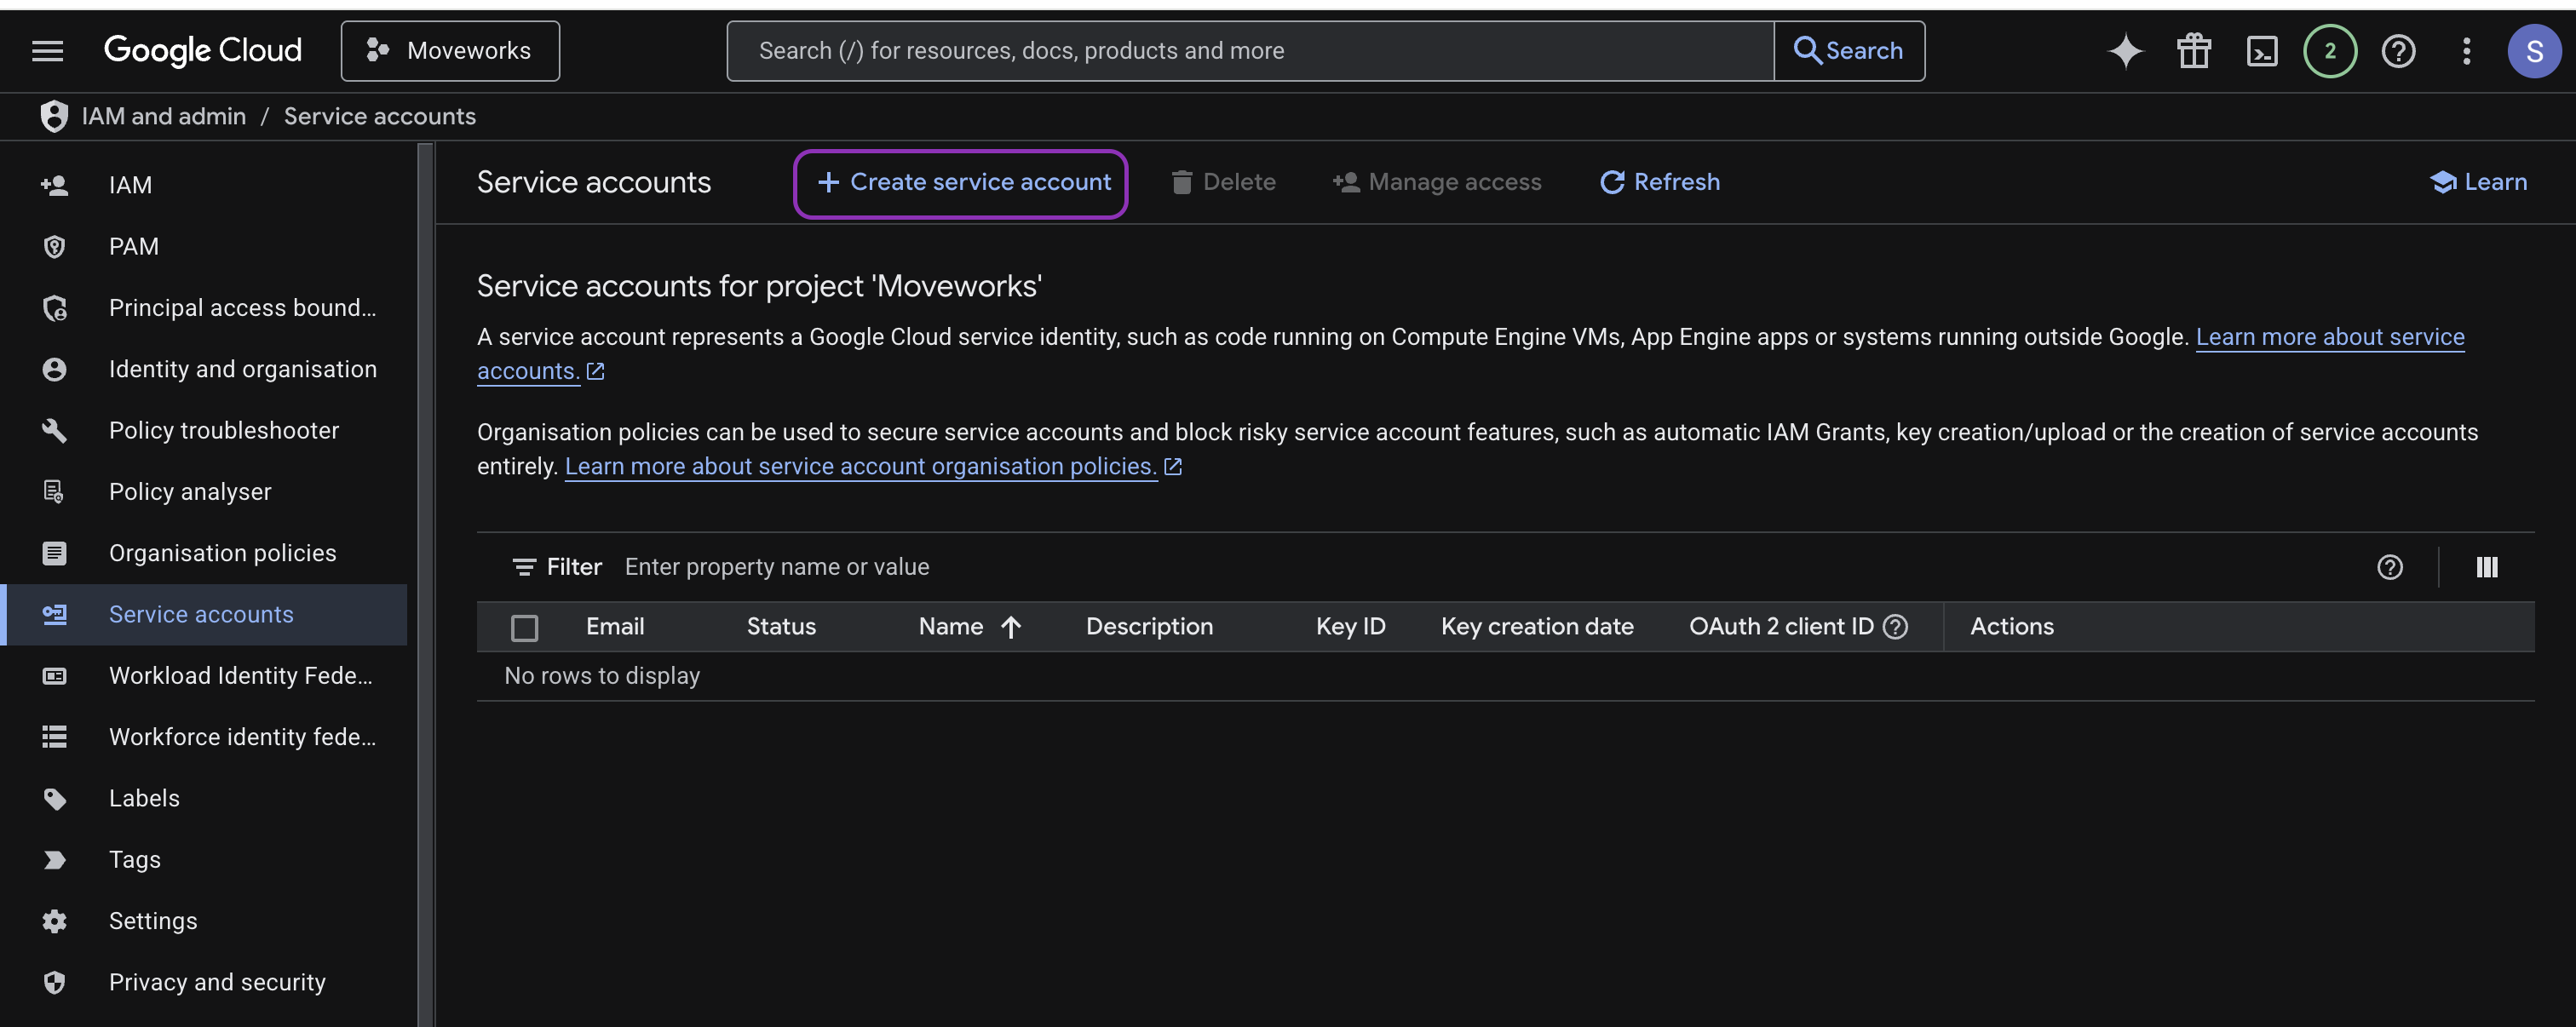Click Create service account button
2576x1027 pixels.
[x=961, y=182]
